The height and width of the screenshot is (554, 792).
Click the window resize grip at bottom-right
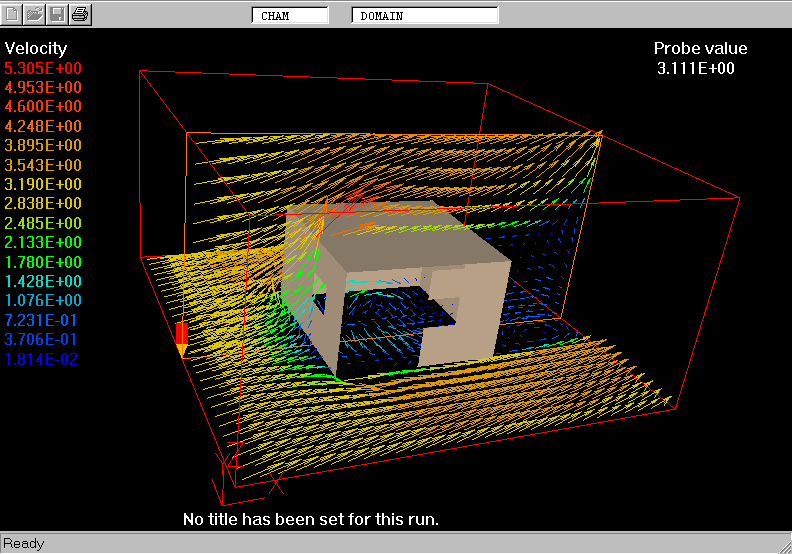pyautogui.click(x=783, y=545)
